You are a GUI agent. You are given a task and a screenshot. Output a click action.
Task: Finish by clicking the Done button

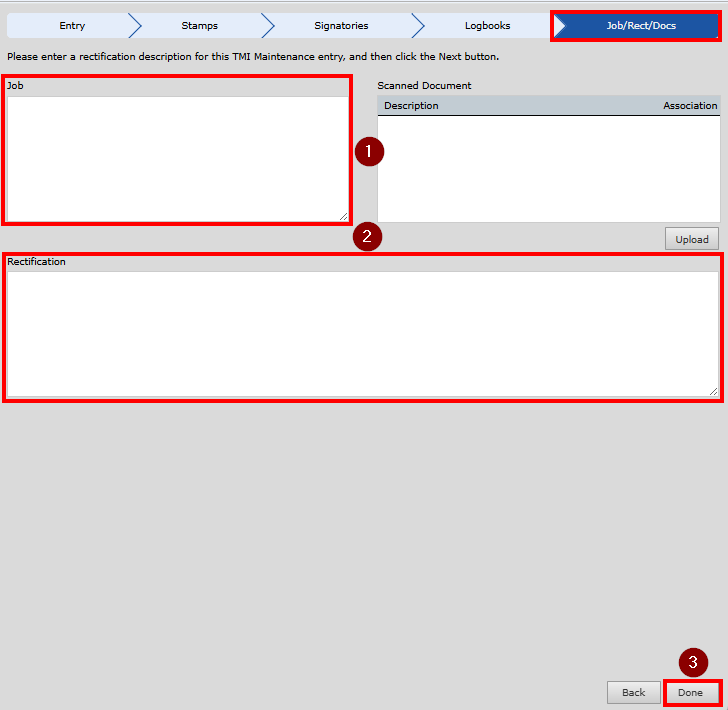click(x=691, y=692)
